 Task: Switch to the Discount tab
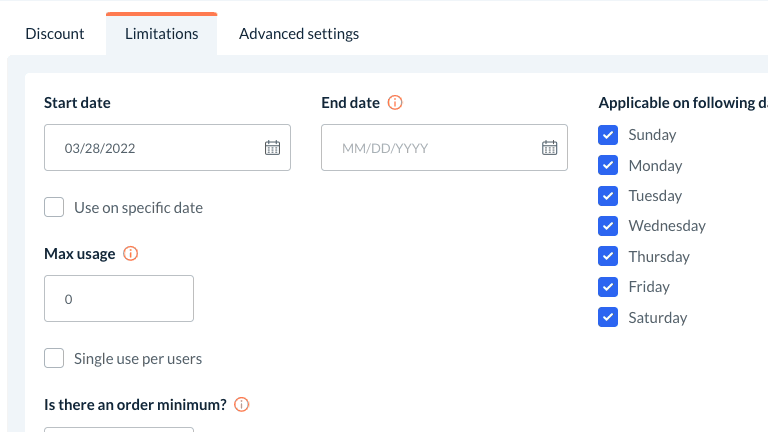tap(55, 34)
